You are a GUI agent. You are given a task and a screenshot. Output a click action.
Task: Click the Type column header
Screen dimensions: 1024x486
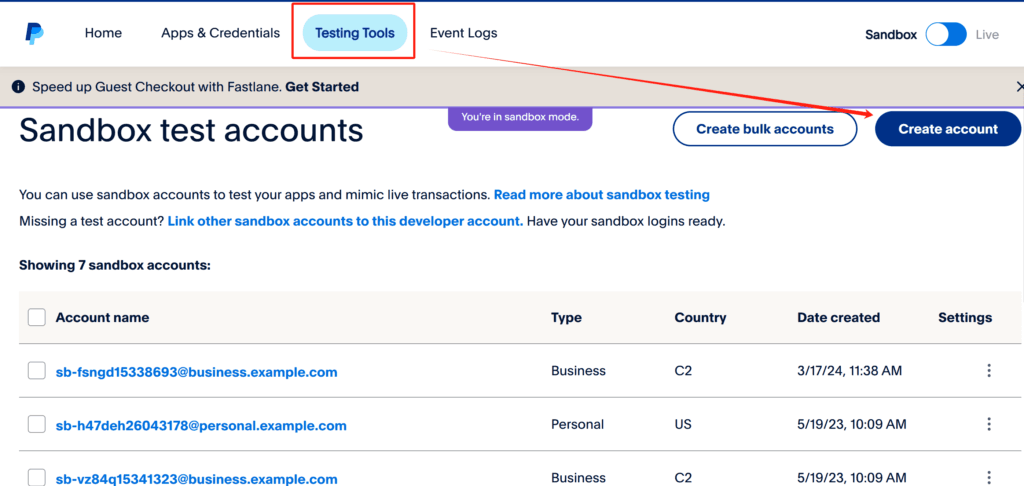pyautogui.click(x=566, y=317)
